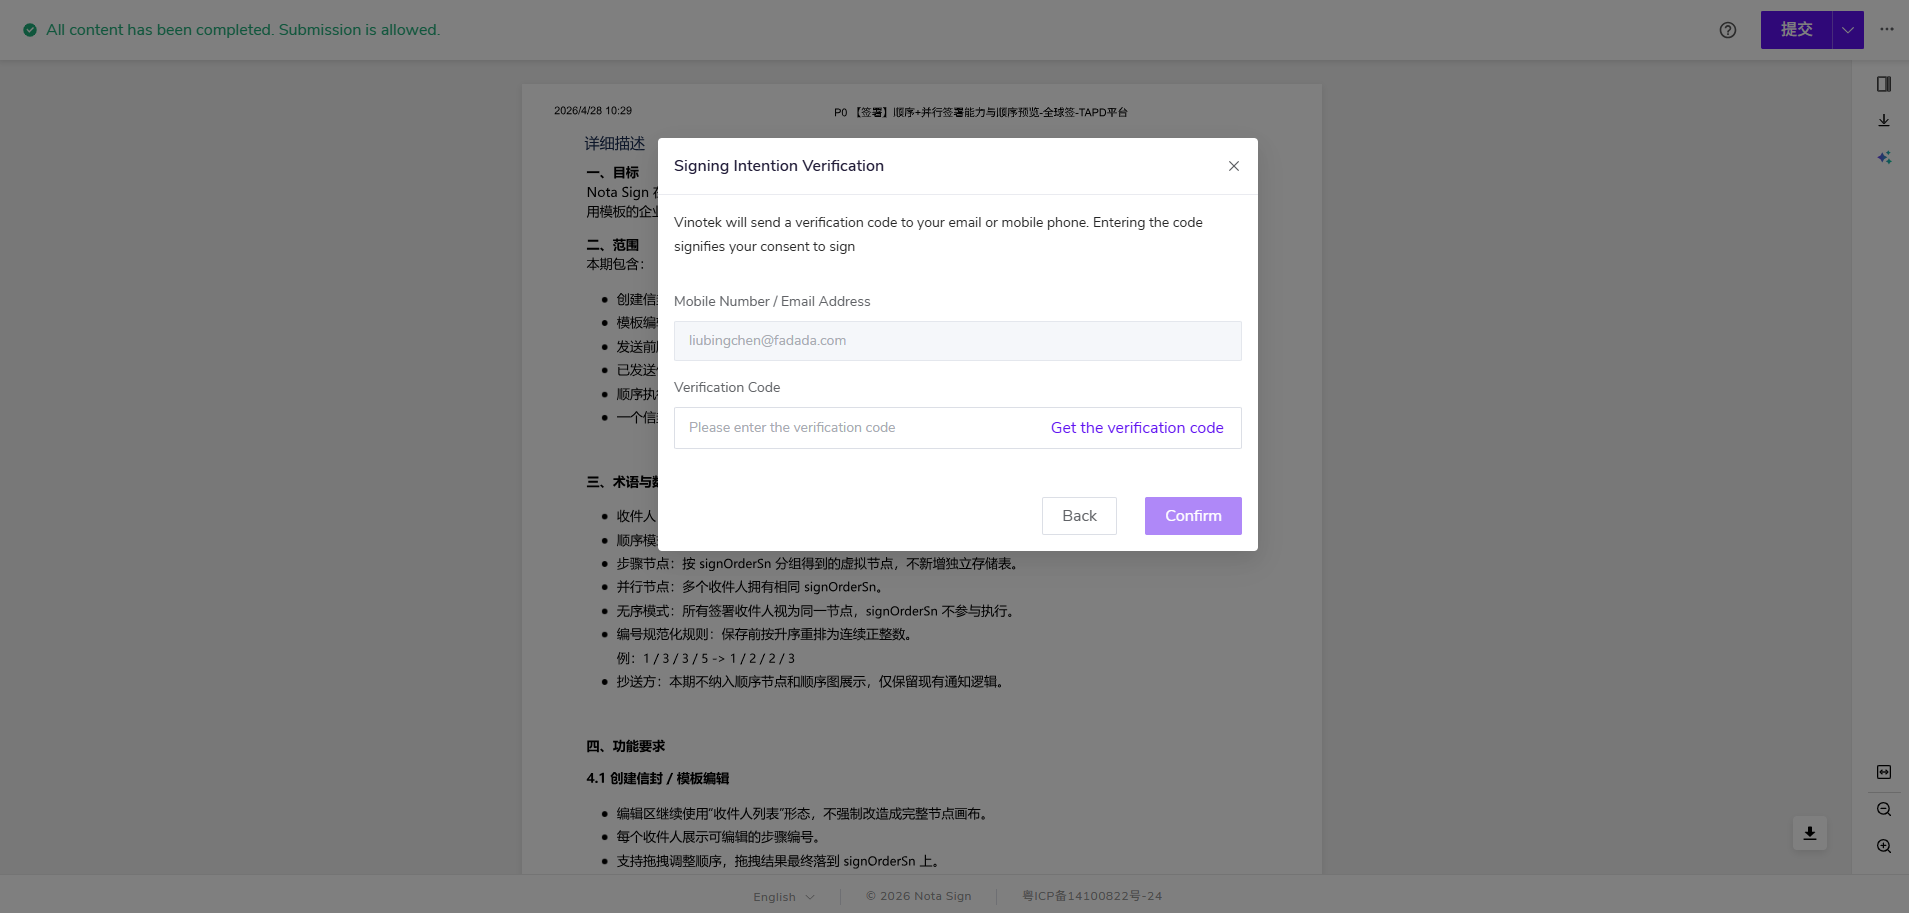Click the floating jump-to-bottom arrow button
The height and width of the screenshot is (913, 1909).
1809,833
